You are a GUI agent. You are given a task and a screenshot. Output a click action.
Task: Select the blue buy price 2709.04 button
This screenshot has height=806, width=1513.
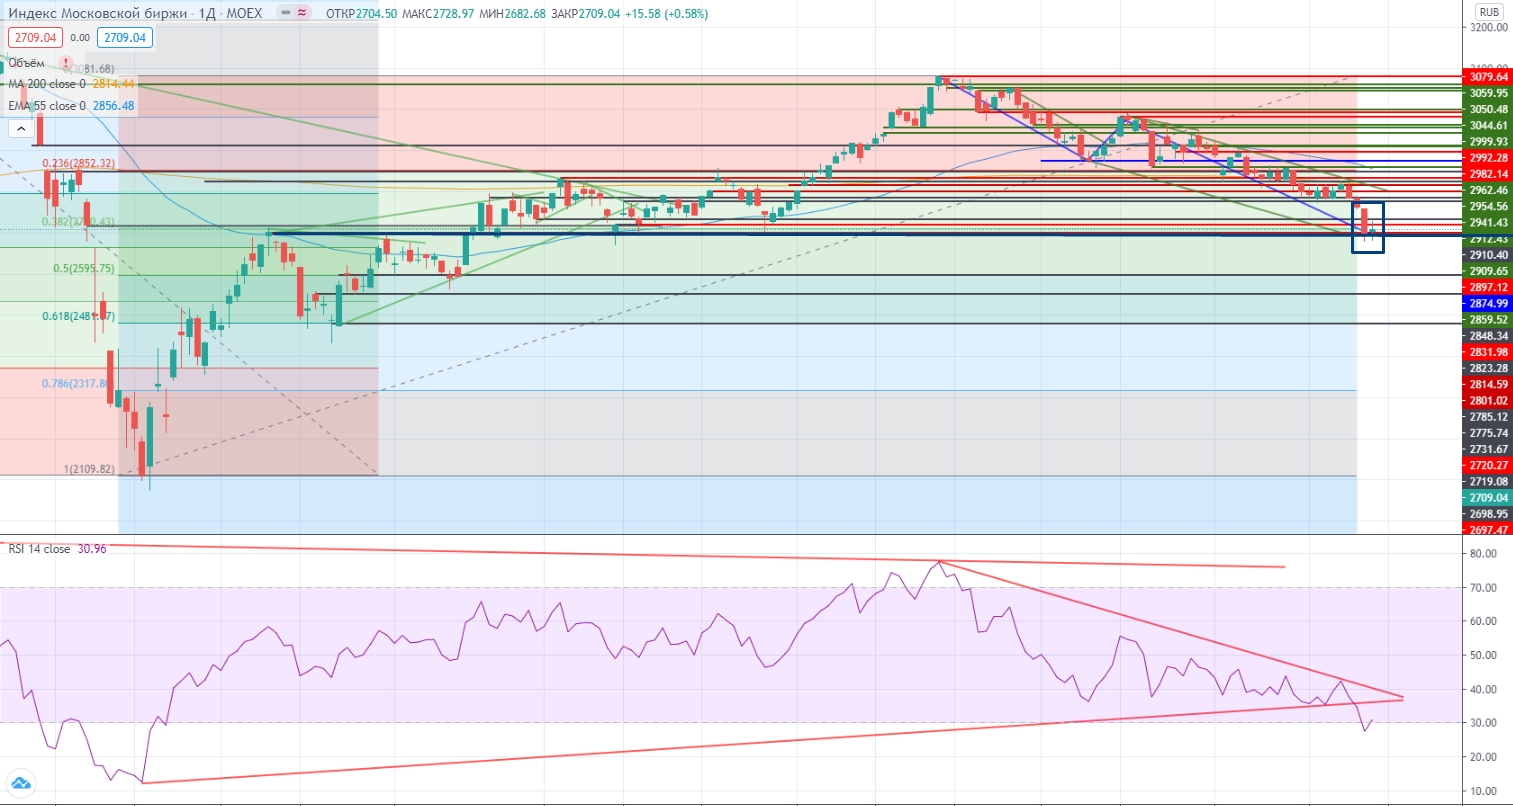[x=125, y=38]
